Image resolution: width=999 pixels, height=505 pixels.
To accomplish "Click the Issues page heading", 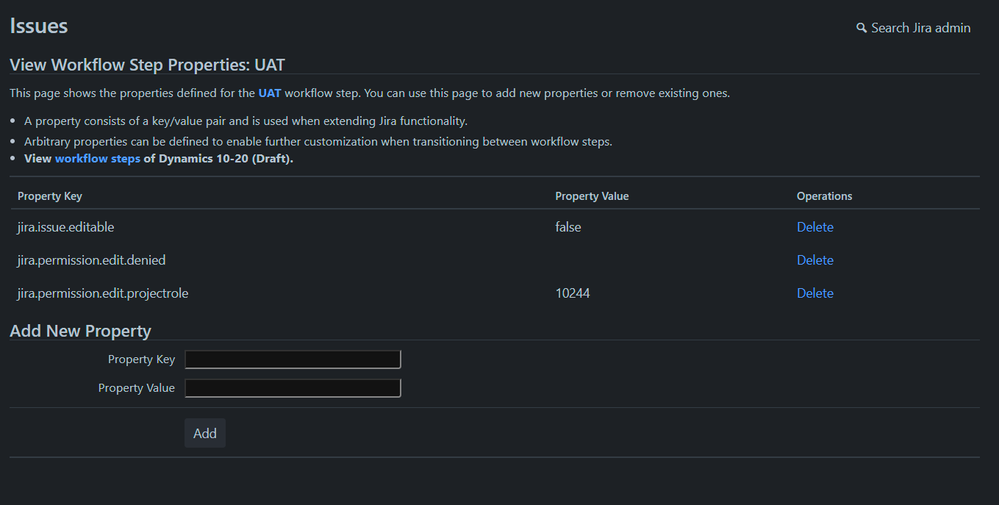I will click(39, 26).
